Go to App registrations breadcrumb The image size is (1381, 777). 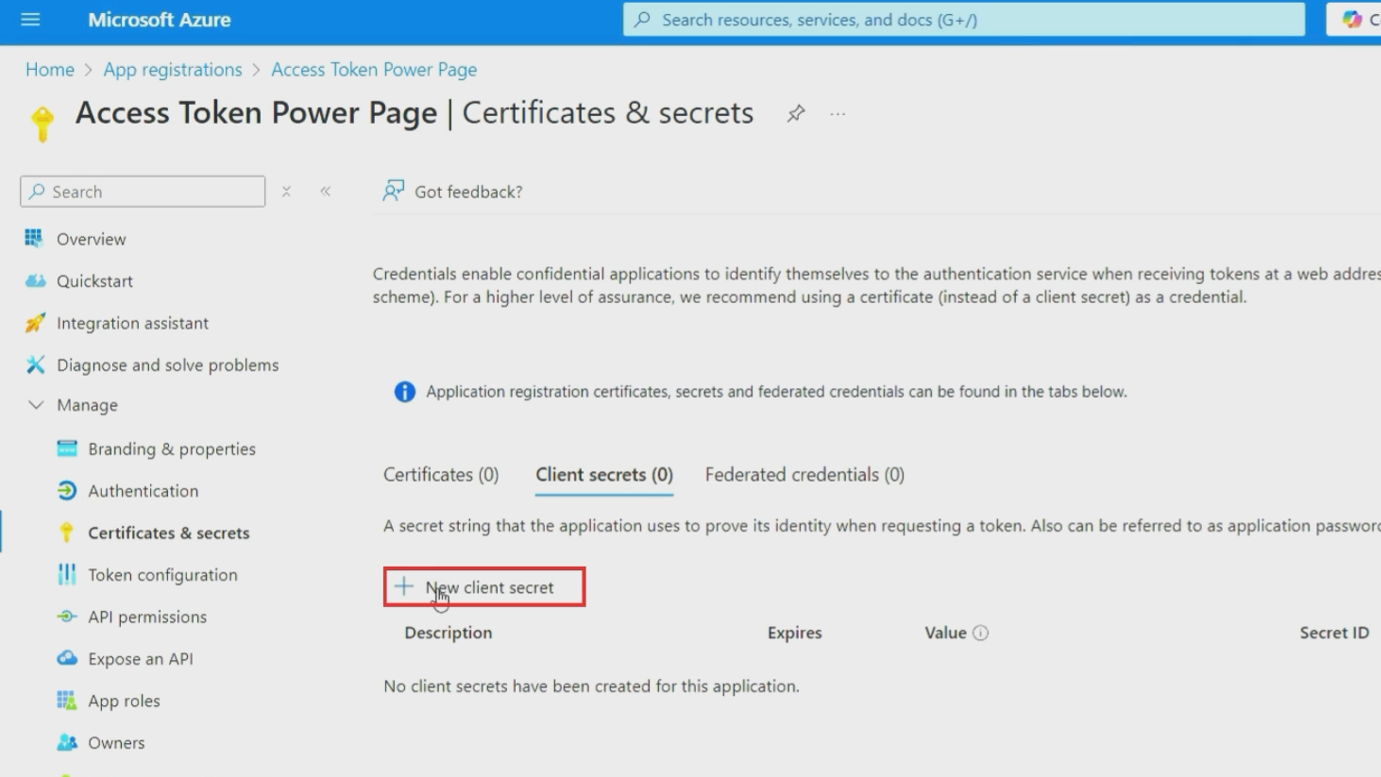click(x=173, y=70)
